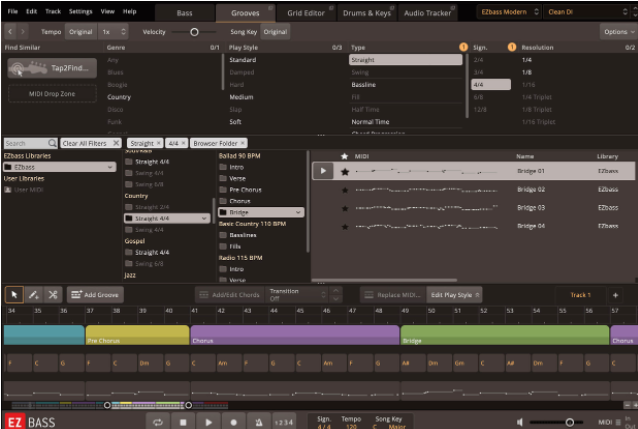
Task: Go forward with right arrow
Action: [23, 31]
